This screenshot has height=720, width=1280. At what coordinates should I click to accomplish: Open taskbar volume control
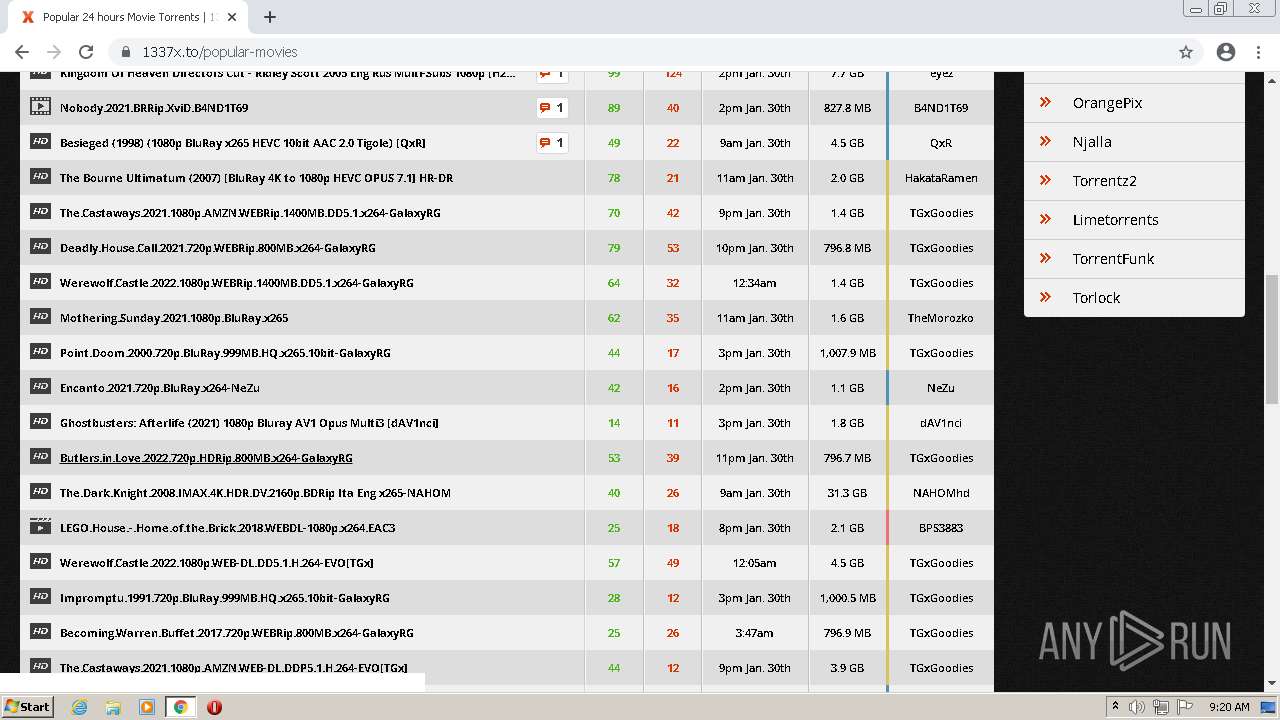coord(1137,707)
